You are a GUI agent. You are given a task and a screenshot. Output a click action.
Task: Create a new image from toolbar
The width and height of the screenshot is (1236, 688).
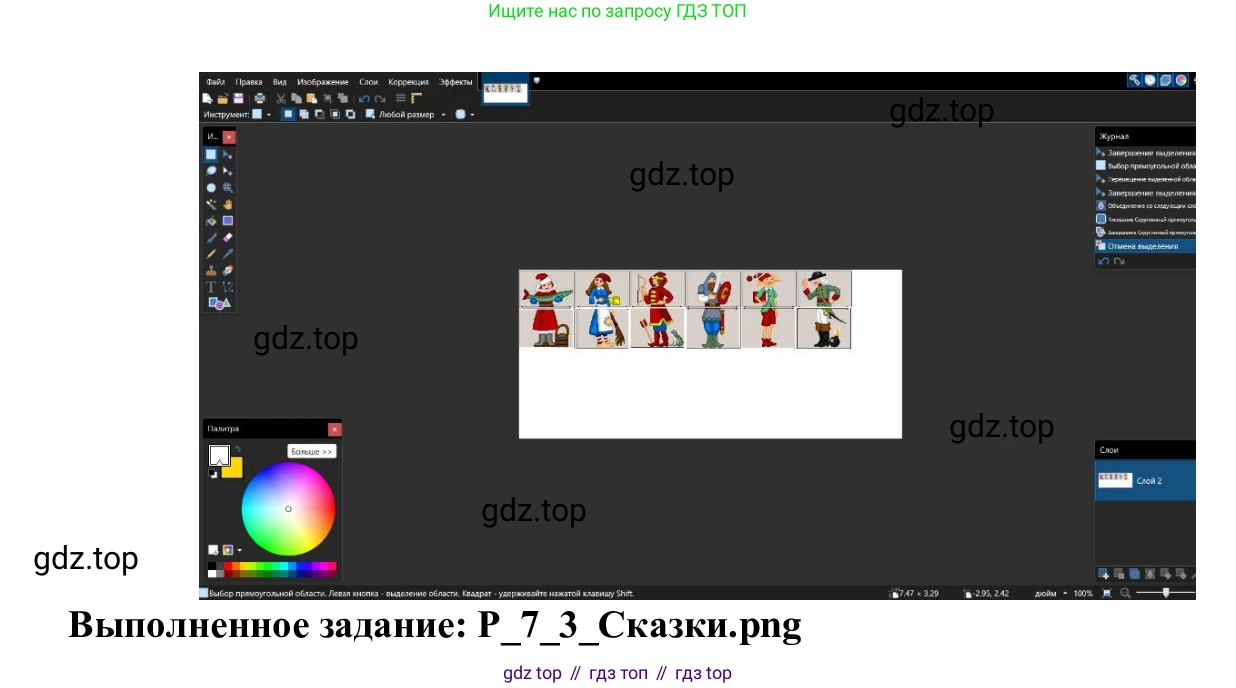tap(207, 98)
